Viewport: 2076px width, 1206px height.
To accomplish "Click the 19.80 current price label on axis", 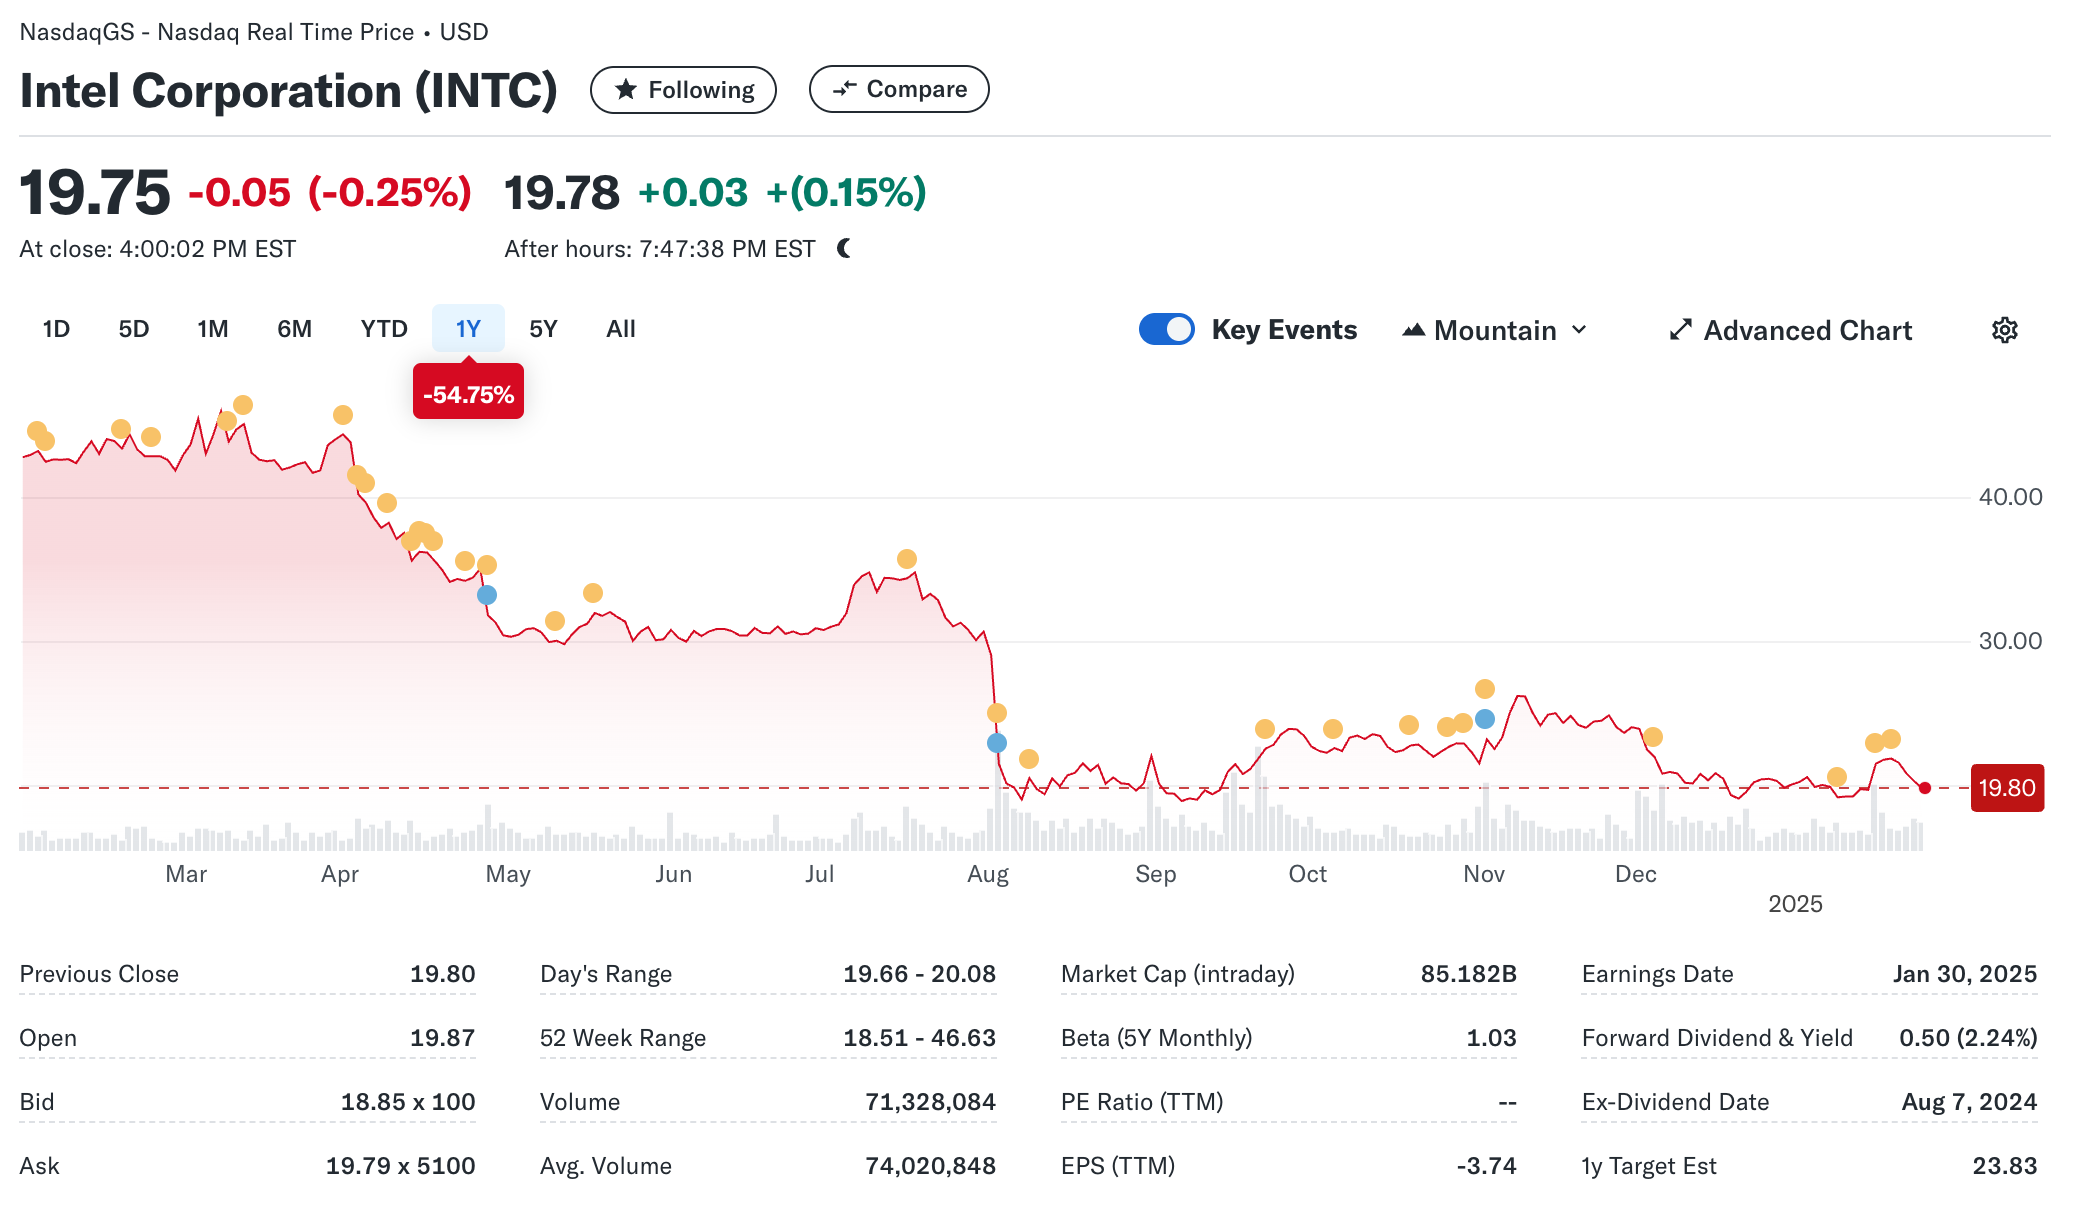I will [2006, 788].
